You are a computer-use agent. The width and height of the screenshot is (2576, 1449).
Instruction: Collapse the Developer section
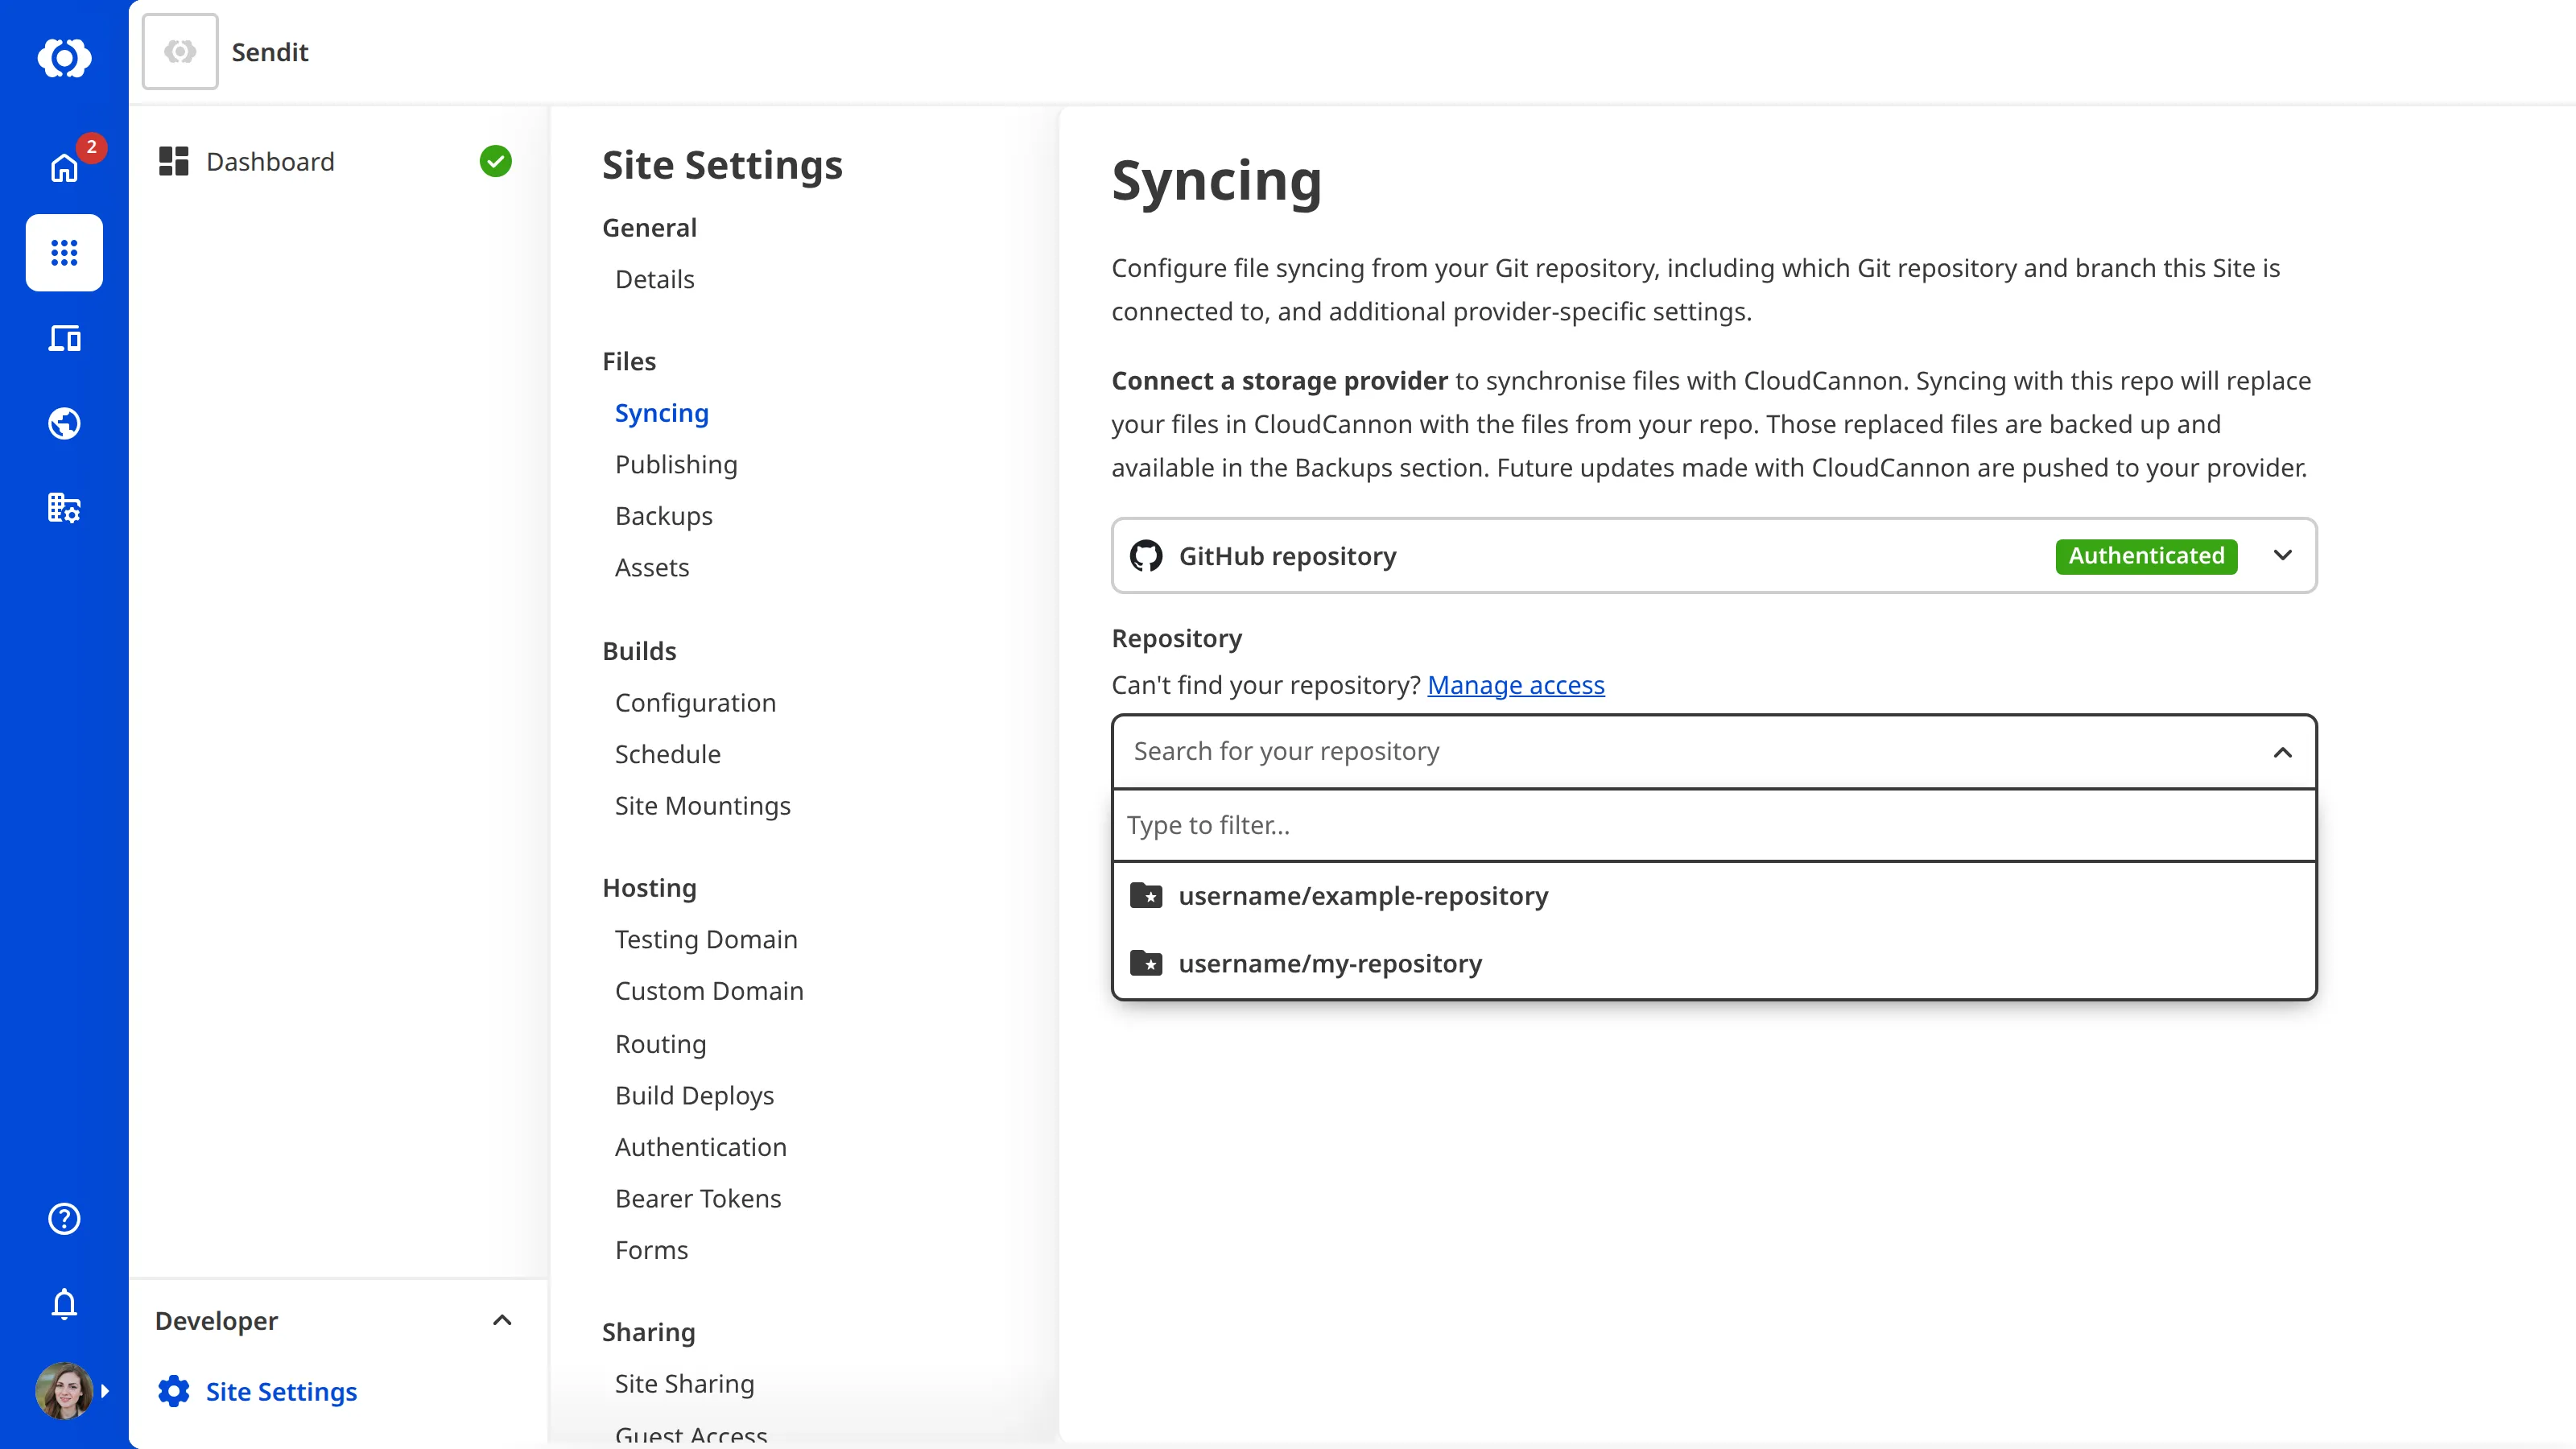pyautogui.click(x=502, y=1320)
